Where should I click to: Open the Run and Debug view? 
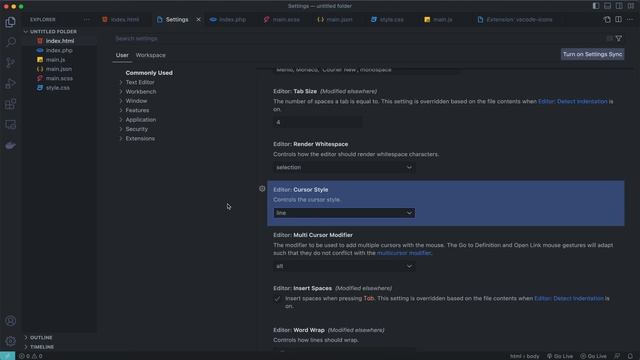tap(10, 83)
